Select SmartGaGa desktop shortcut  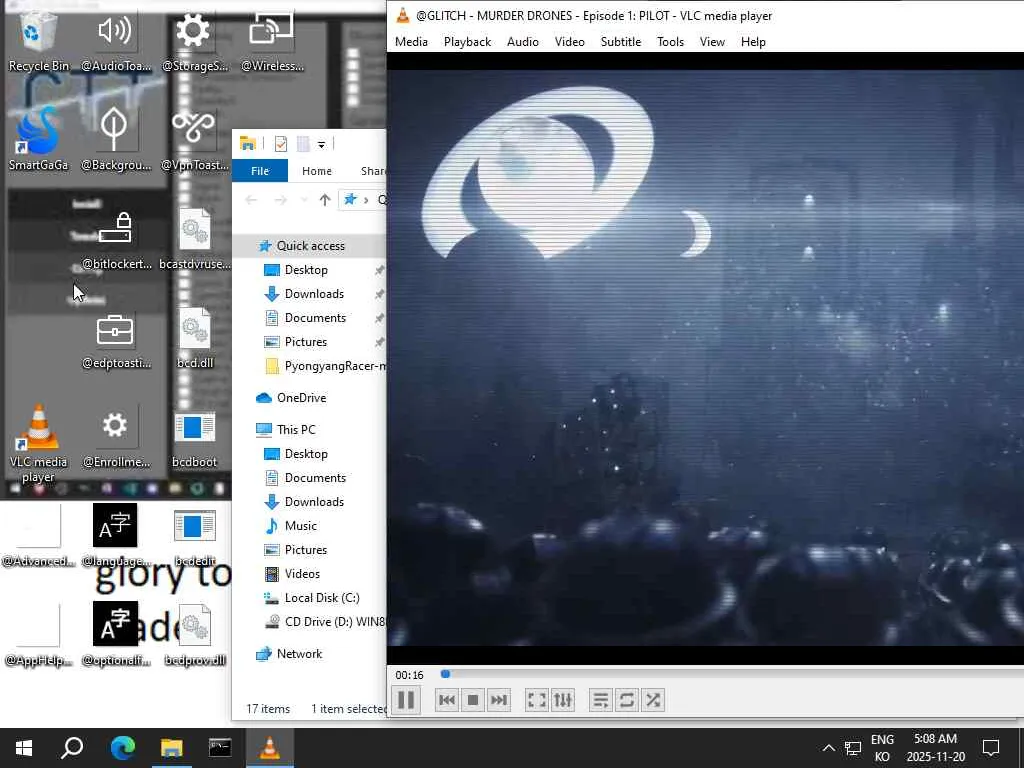point(39,140)
